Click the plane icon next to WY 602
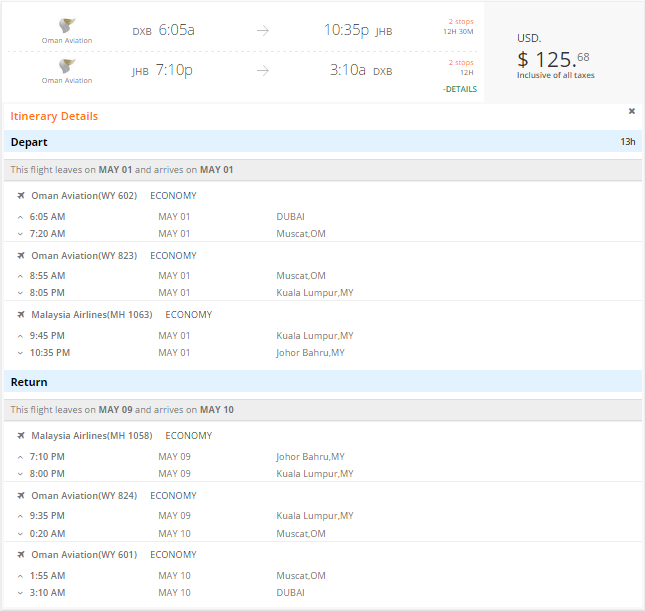The height and width of the screenshot is (611, 645). pyautogui.click(x=21, y=195)
